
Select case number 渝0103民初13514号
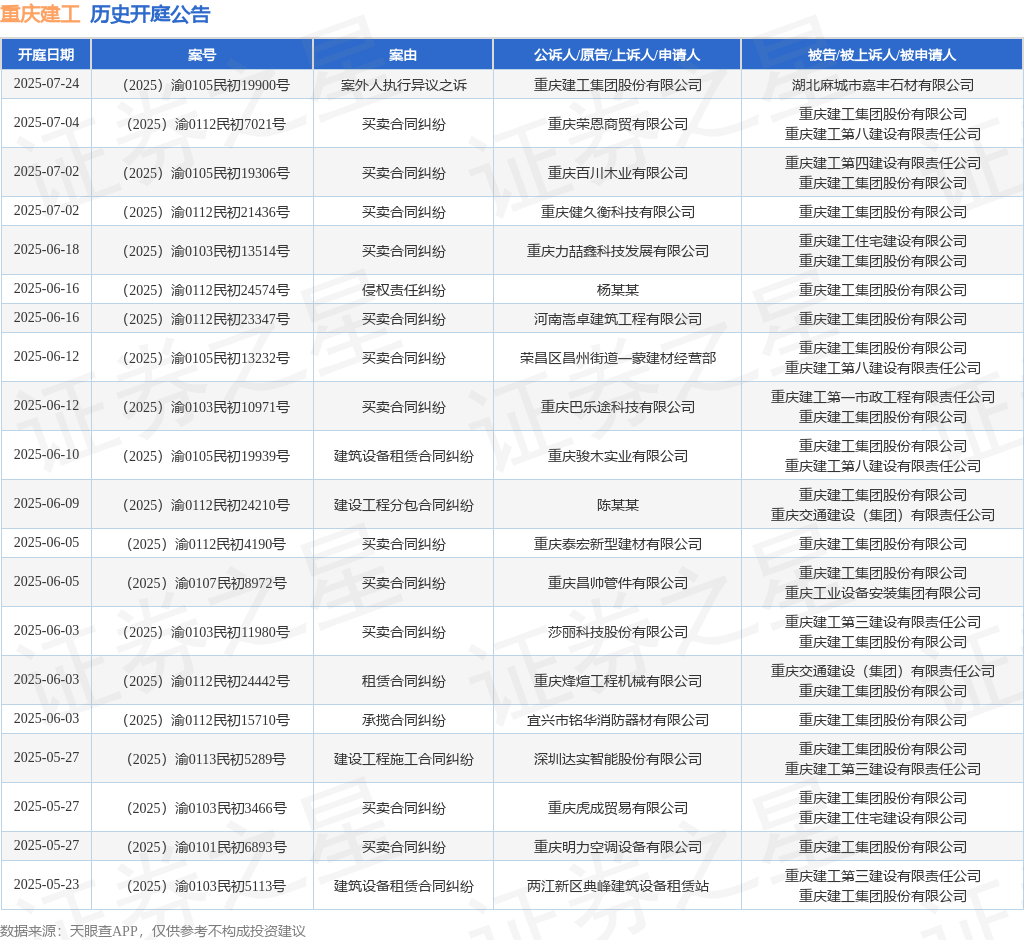206,251
